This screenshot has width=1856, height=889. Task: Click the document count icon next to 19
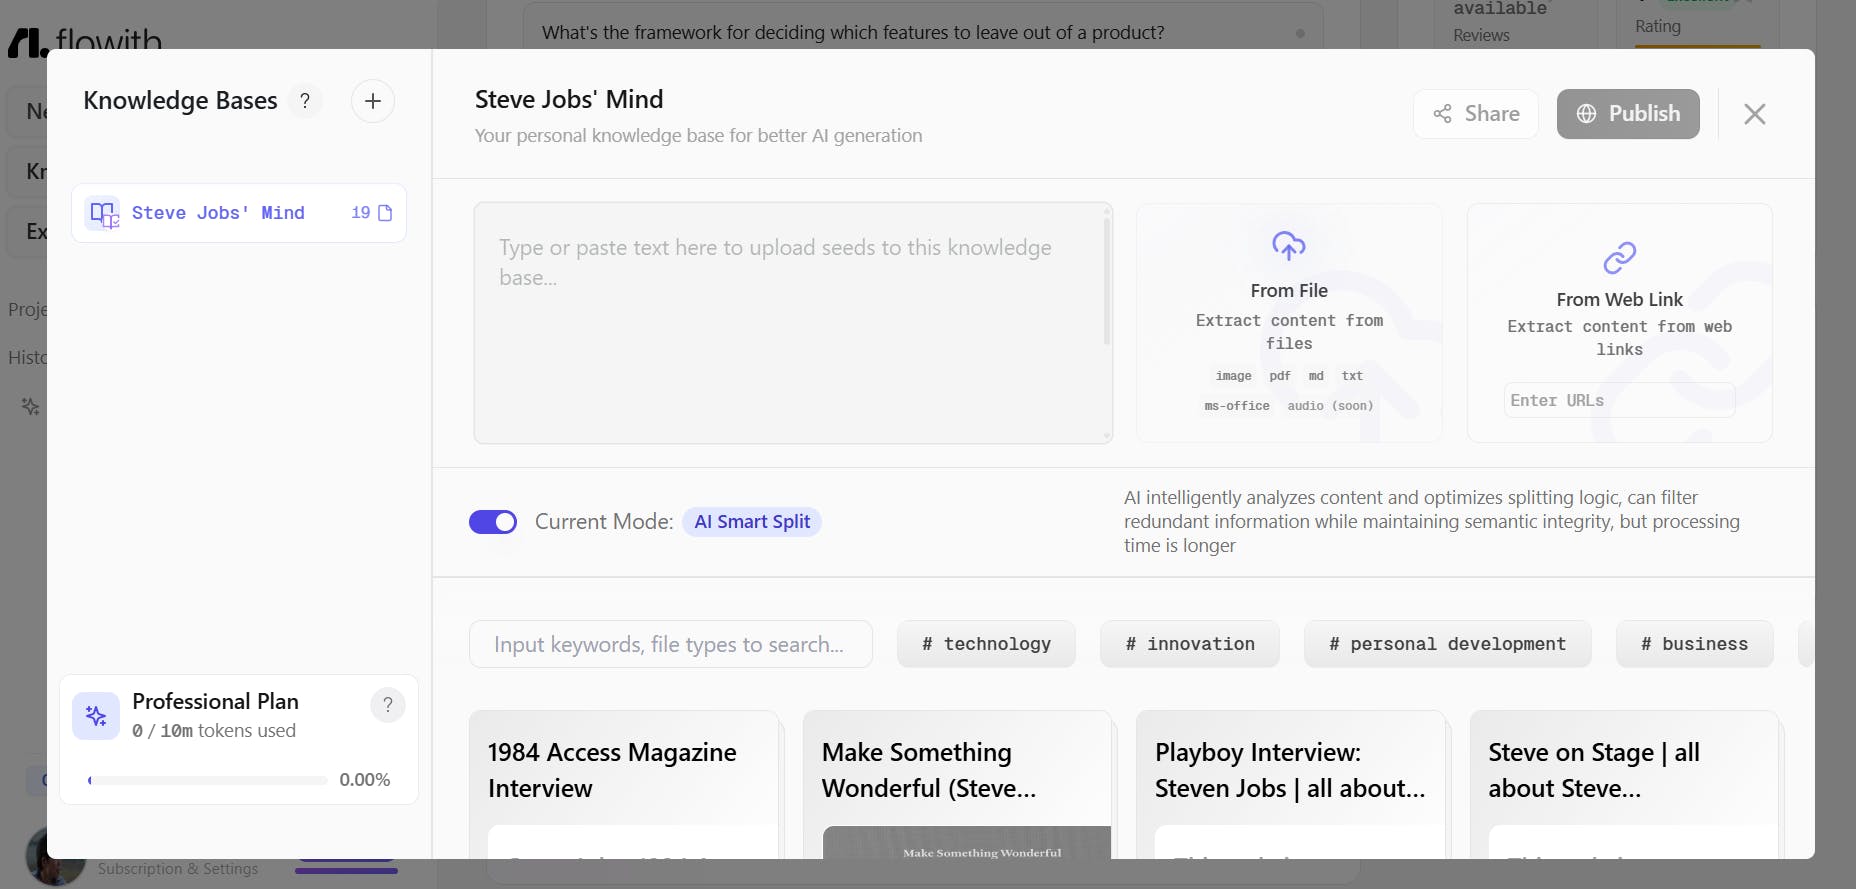[x=385, y=213]
